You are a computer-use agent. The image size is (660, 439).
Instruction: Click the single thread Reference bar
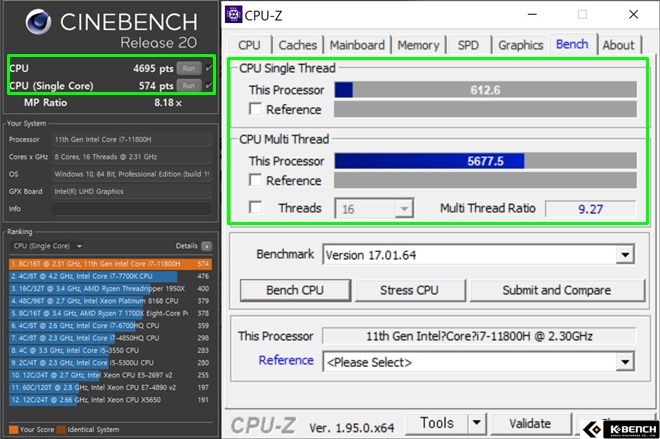[485, 109]
